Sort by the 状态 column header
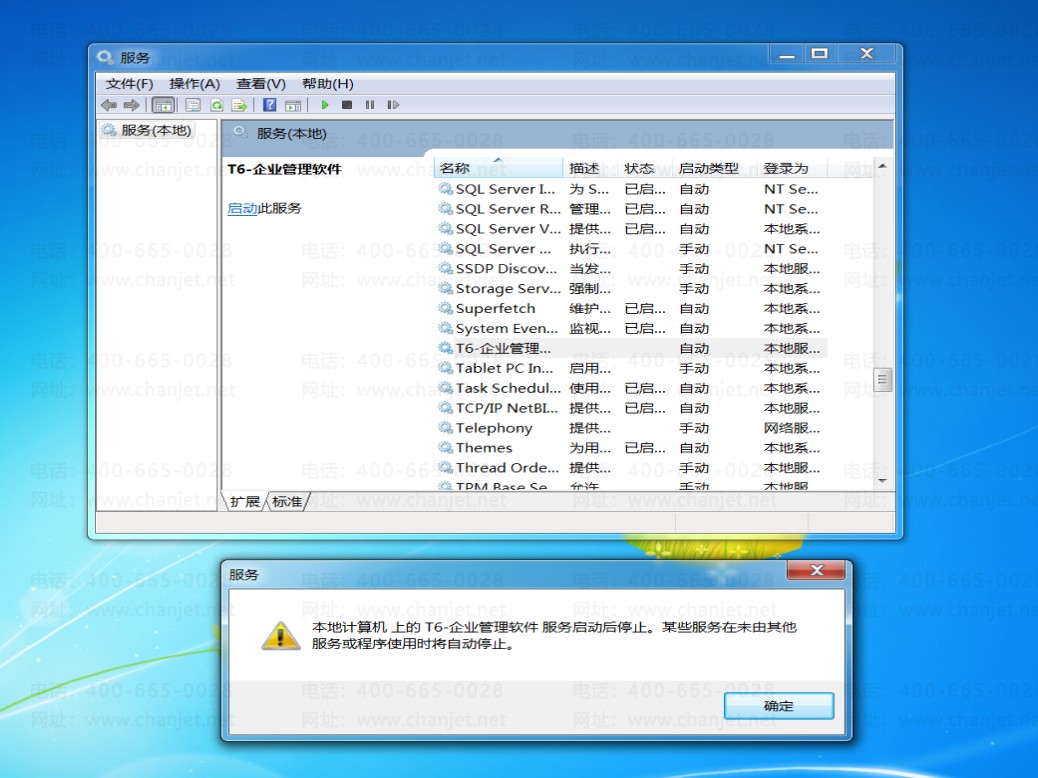Viewport: 1038px width, 778px height. coord(645,168)
